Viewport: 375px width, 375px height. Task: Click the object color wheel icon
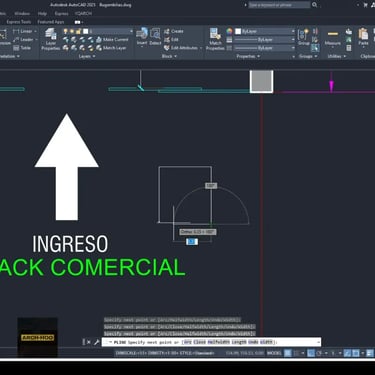pos(229,31)
